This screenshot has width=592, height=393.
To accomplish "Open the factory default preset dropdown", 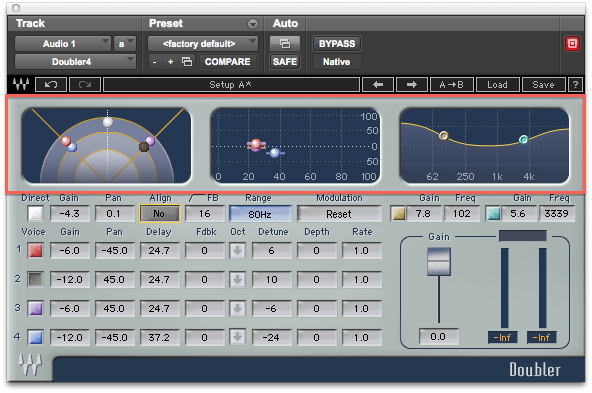I will 203,44.
